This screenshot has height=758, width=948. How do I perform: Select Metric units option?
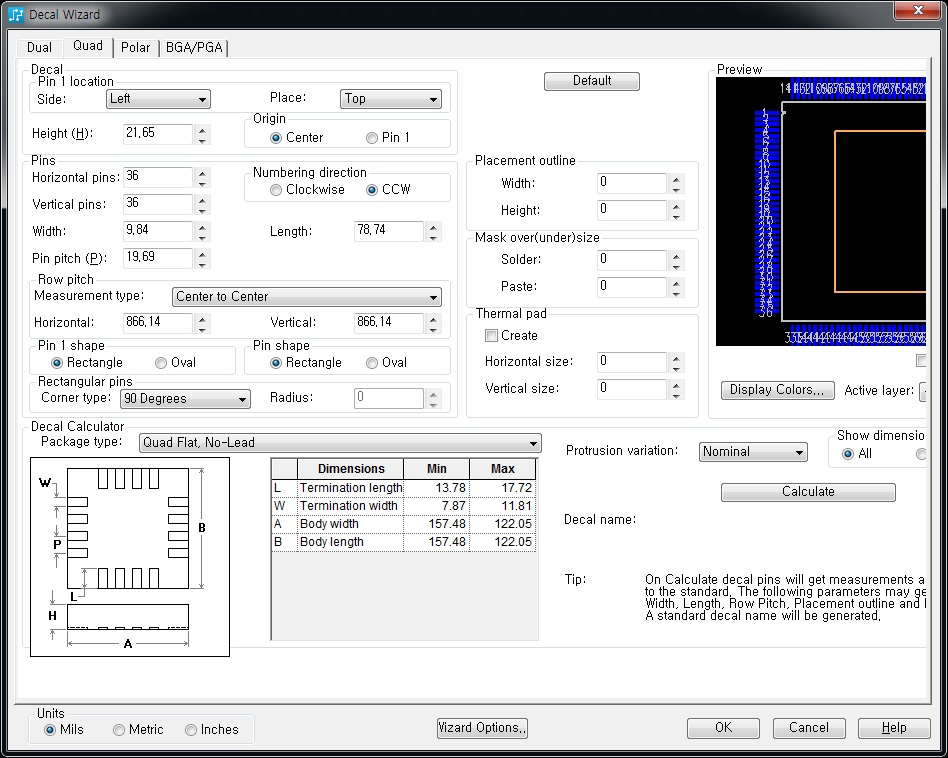(x=119, y=730)
